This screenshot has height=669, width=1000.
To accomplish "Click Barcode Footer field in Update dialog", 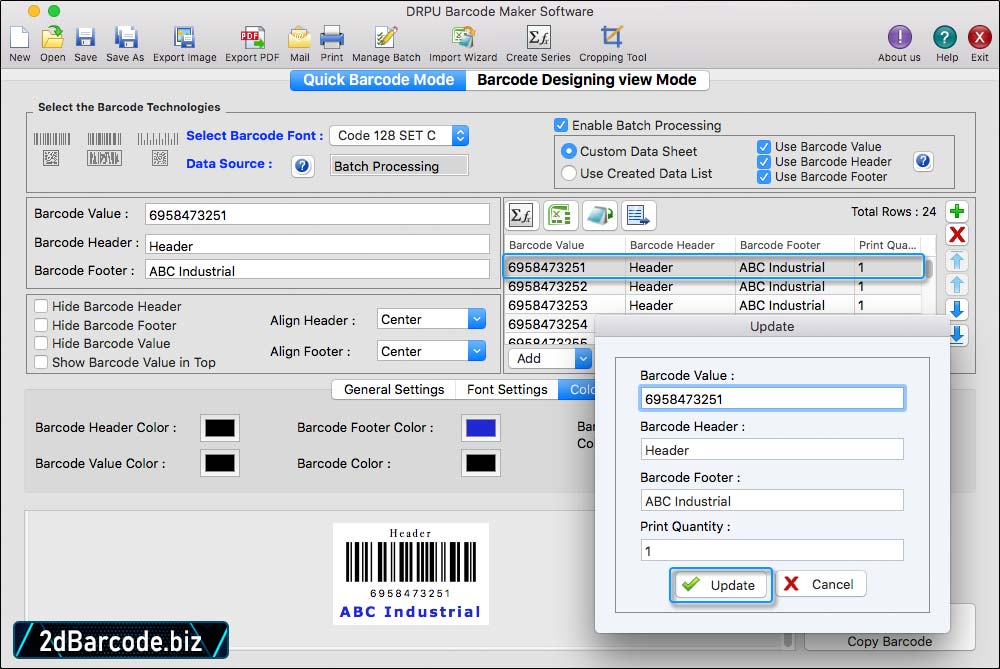I will pyautogui.click(x=772, y=501).
